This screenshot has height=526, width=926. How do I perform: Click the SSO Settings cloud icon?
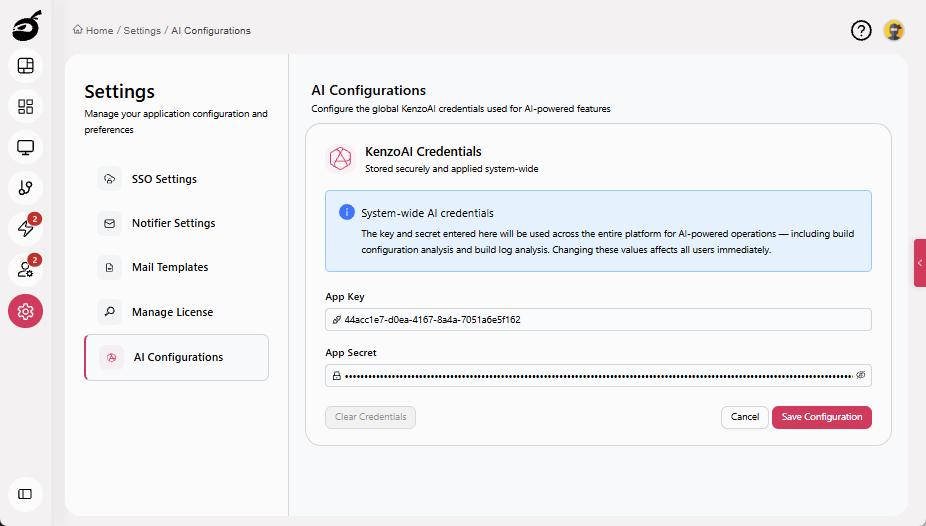109,179
